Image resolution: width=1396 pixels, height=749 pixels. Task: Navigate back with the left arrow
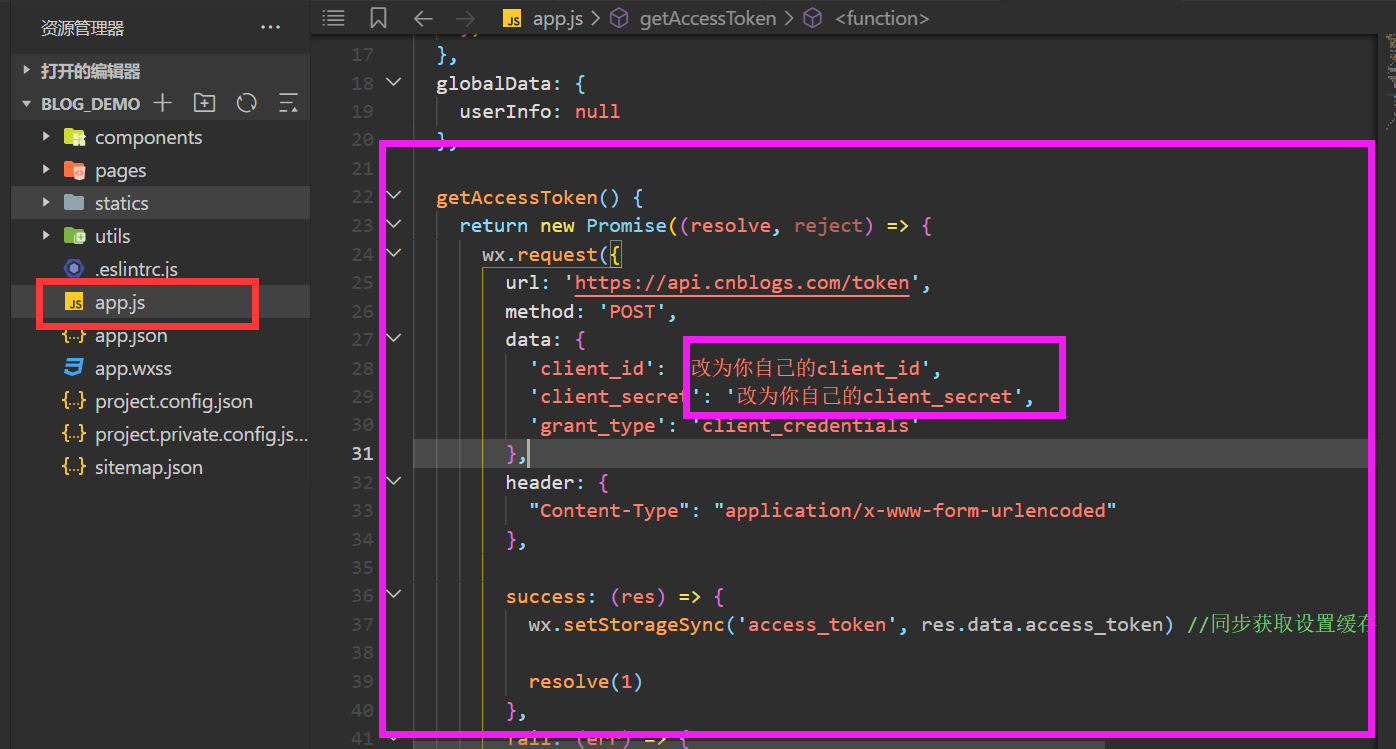pos(423,18)
